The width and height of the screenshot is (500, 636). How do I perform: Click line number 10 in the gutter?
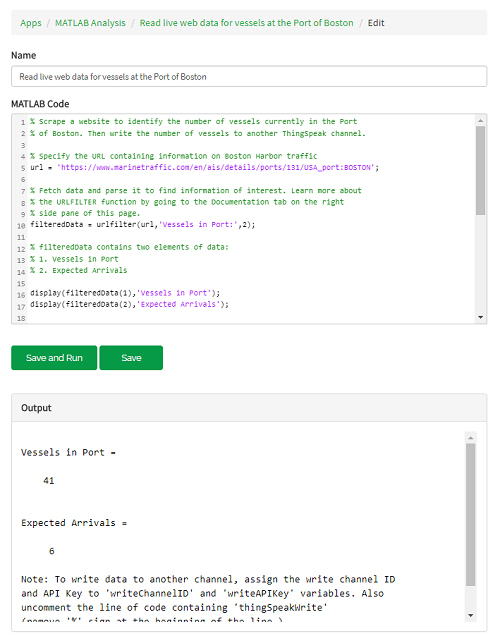coord(21,225)
